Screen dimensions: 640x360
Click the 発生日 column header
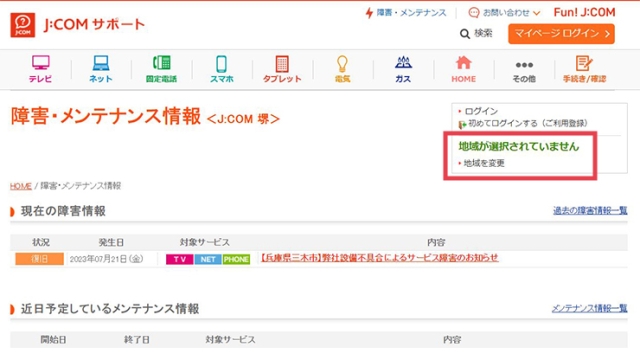111,242
